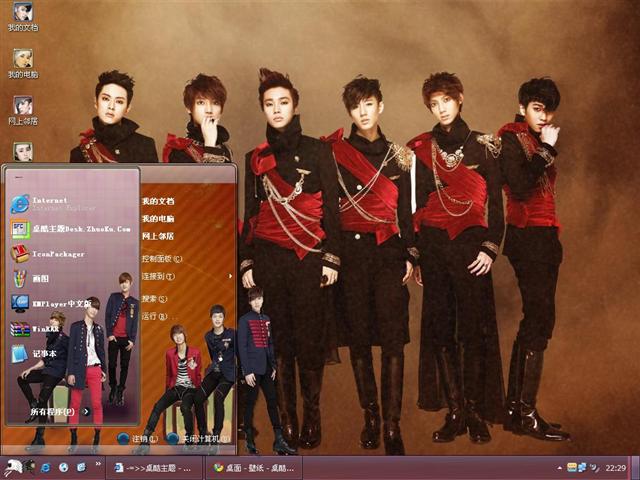Image resolution: width=640 pixels, height=480 pixels.
Task: Select 网上邻居 in Start menu right pane
Action: coord(158,236)
